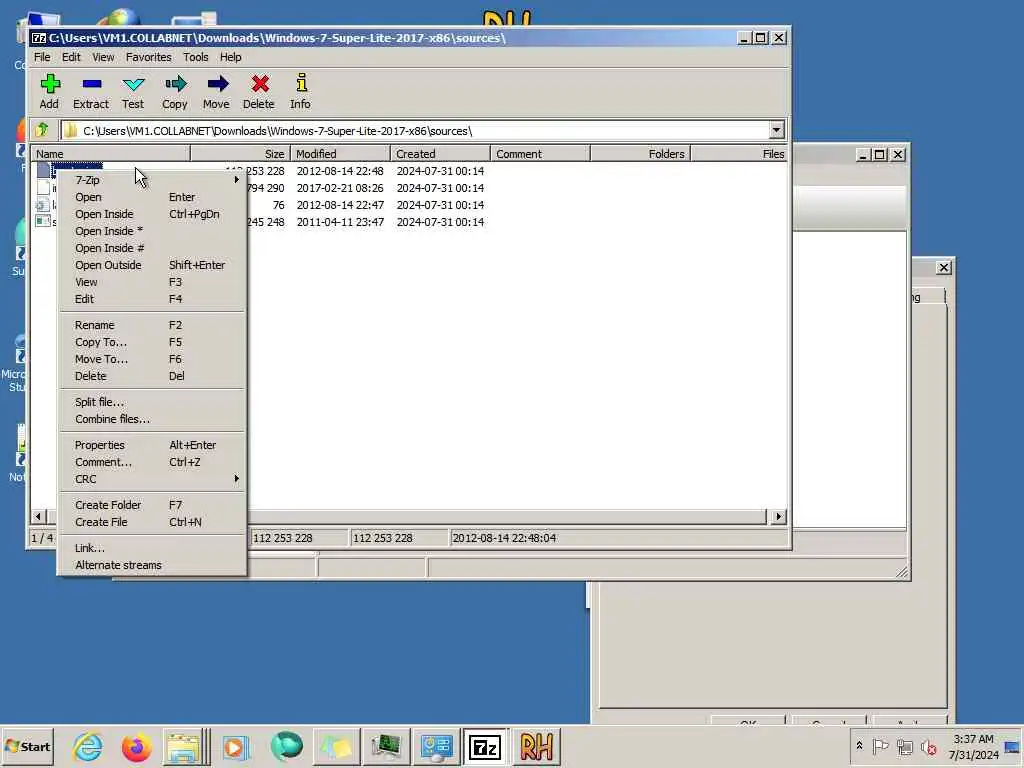This screenshot has height=768, width=1024.
Task: Select the row modified 2017-02-21 08:26
Action: pyautogui.click(x=409, y=187)
